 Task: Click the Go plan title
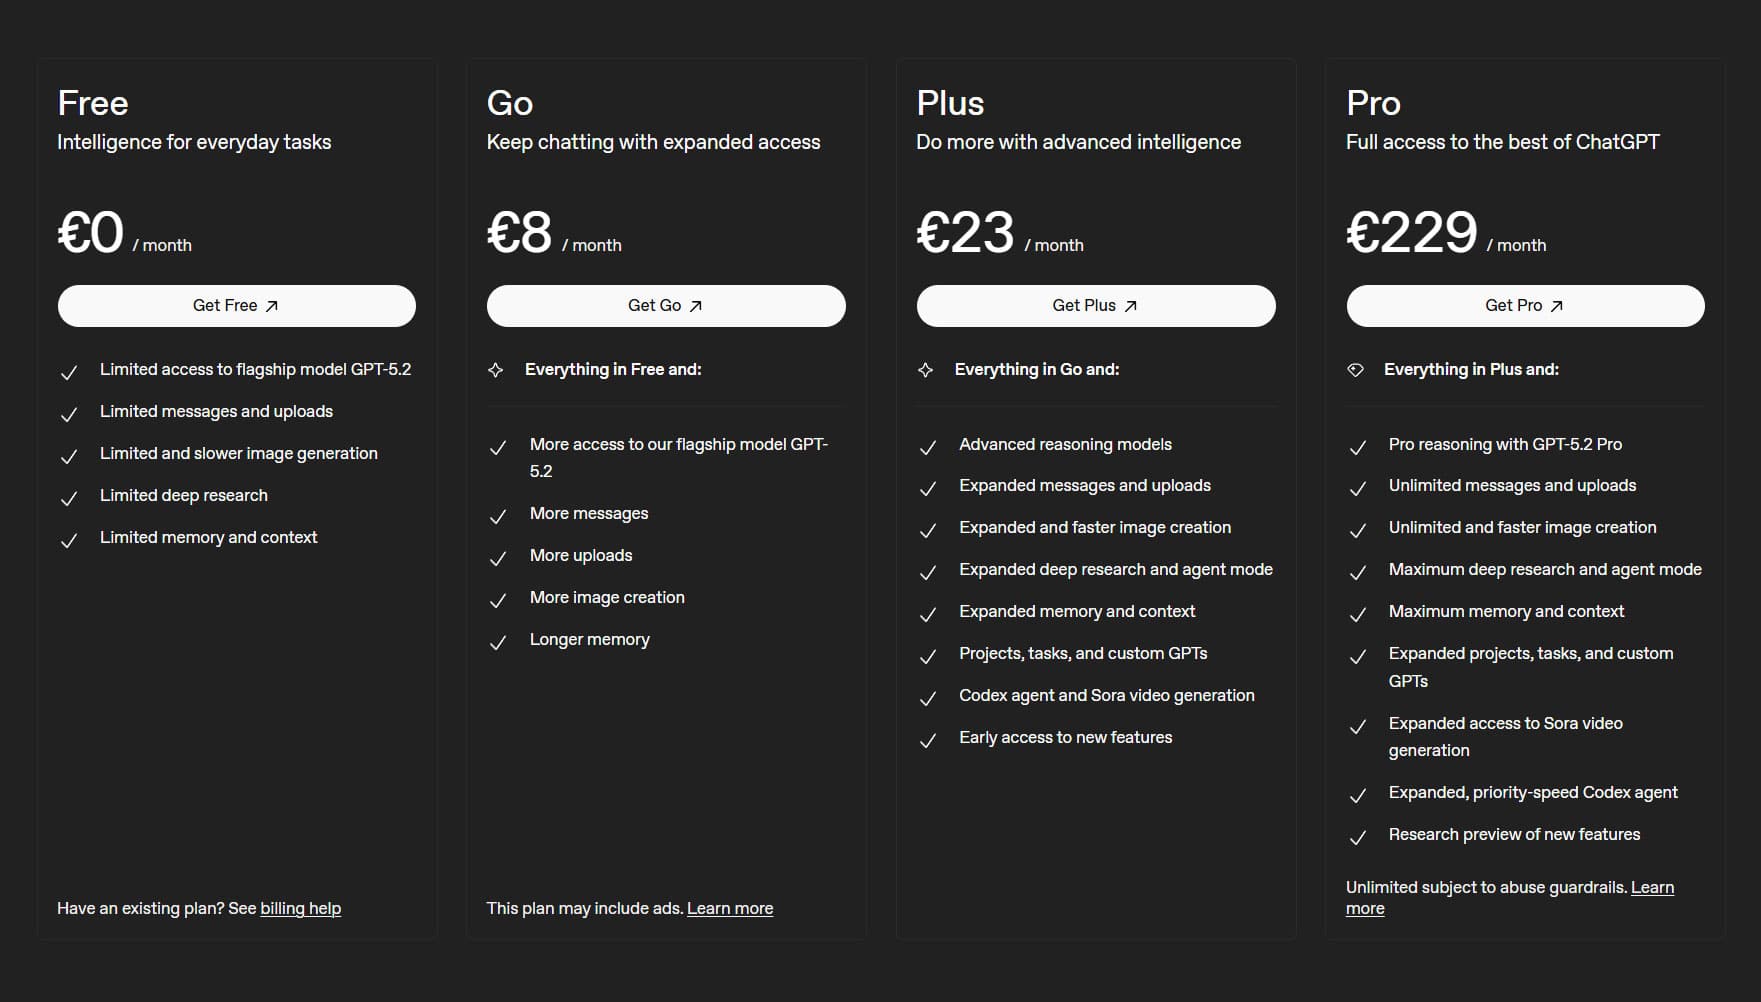510,103
